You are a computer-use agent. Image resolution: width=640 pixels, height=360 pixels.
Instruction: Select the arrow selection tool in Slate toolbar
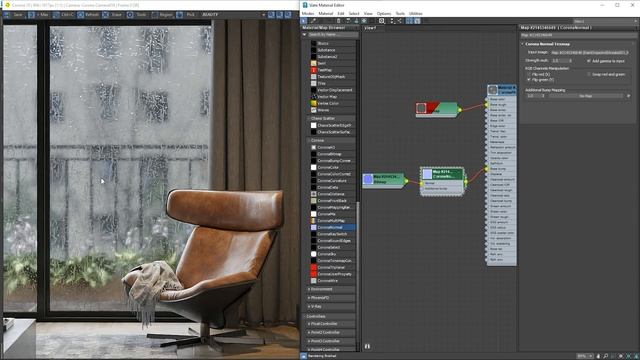pyautogui.click(x=304, y=21)
